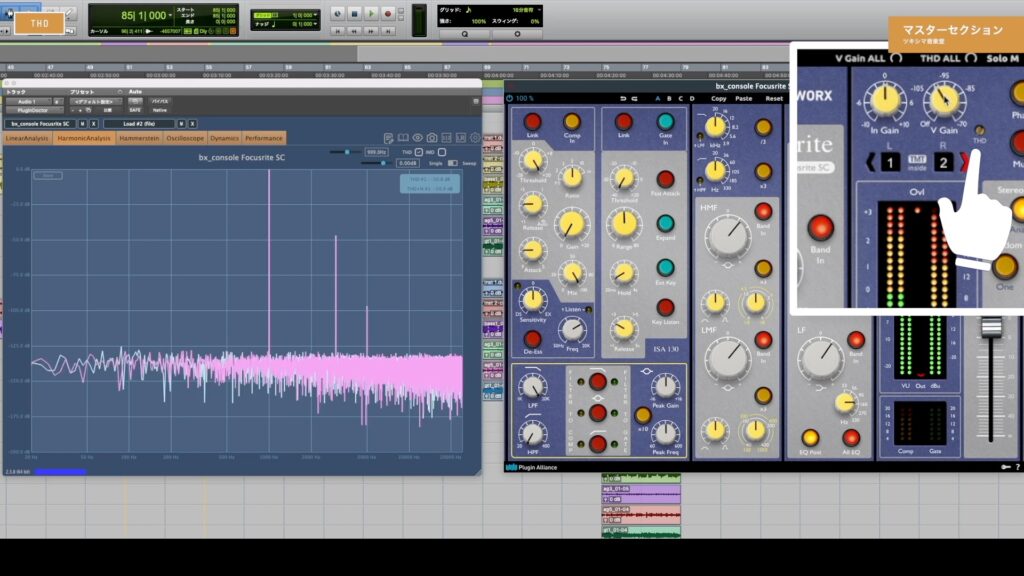Viewport: 1024px width, 576px height.
Task: Click the 999.0Hz frequency input field
Action: pos(375,152)
